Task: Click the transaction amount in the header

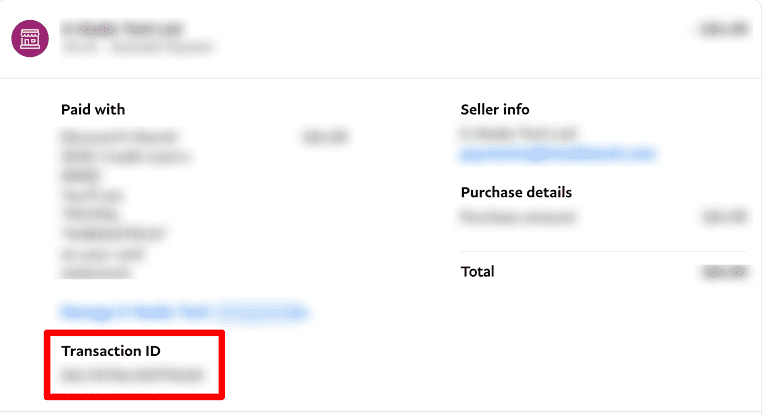Action: pos(725,30)
